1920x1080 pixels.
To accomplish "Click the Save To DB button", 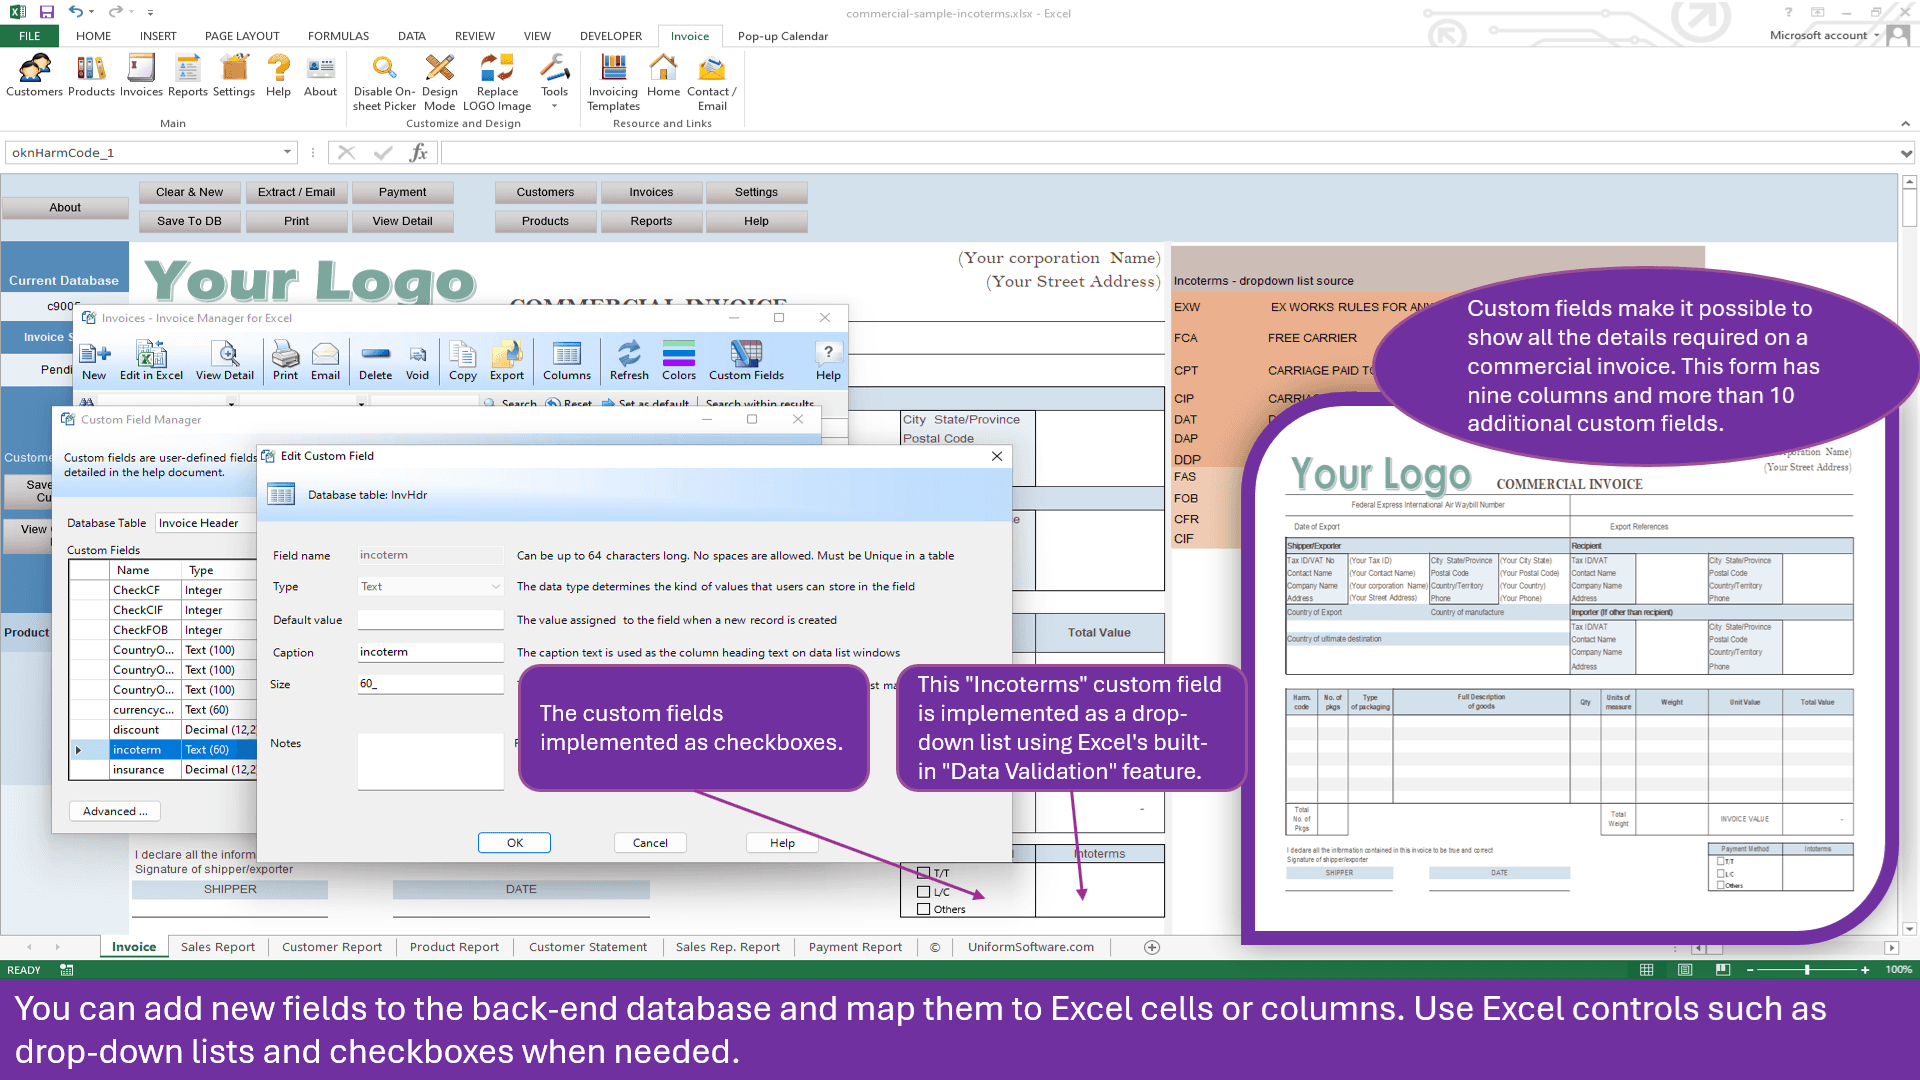I will tap(190, 221).
